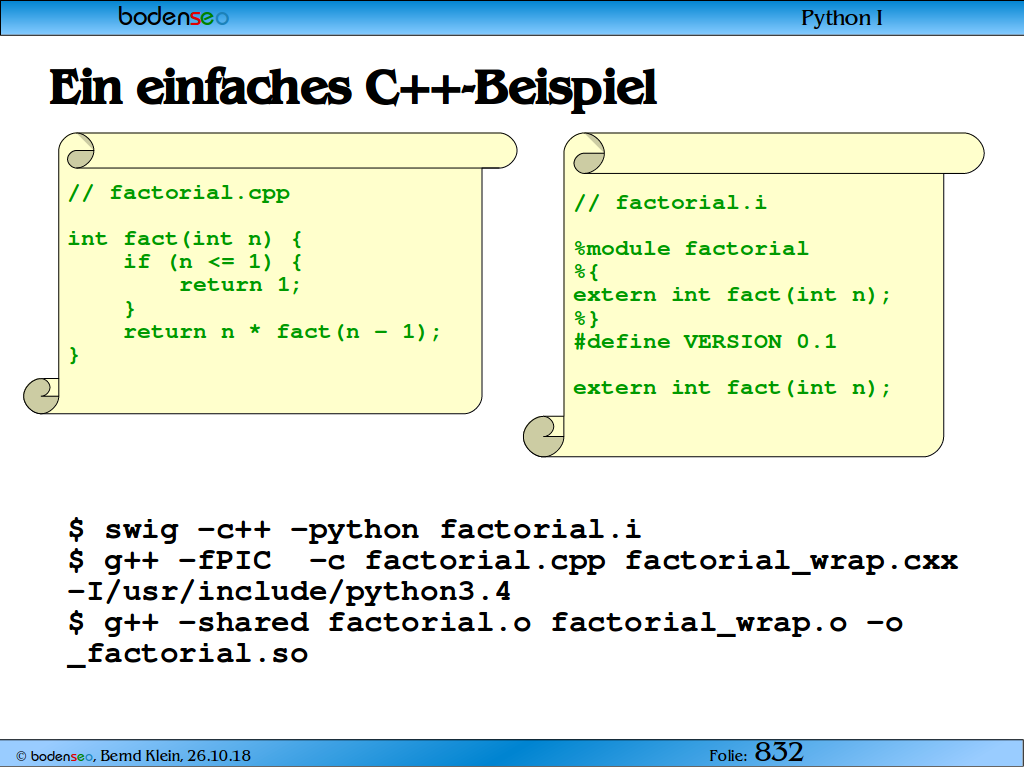This screenshot has width=1024, height=768.
Task: Click the bodenseo logo in header
Action: [x=173, y=16]
